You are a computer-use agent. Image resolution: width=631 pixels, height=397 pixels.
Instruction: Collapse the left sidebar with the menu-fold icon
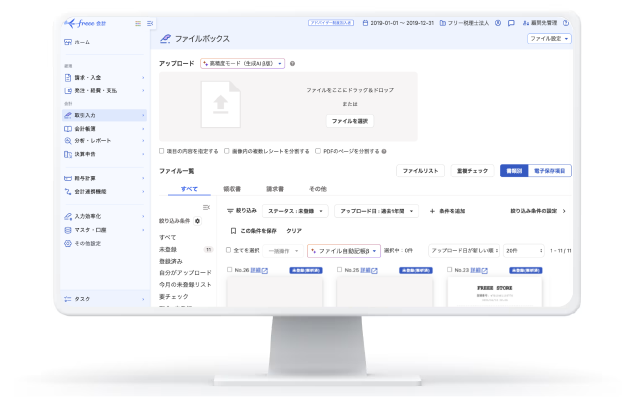pos(150,23)
